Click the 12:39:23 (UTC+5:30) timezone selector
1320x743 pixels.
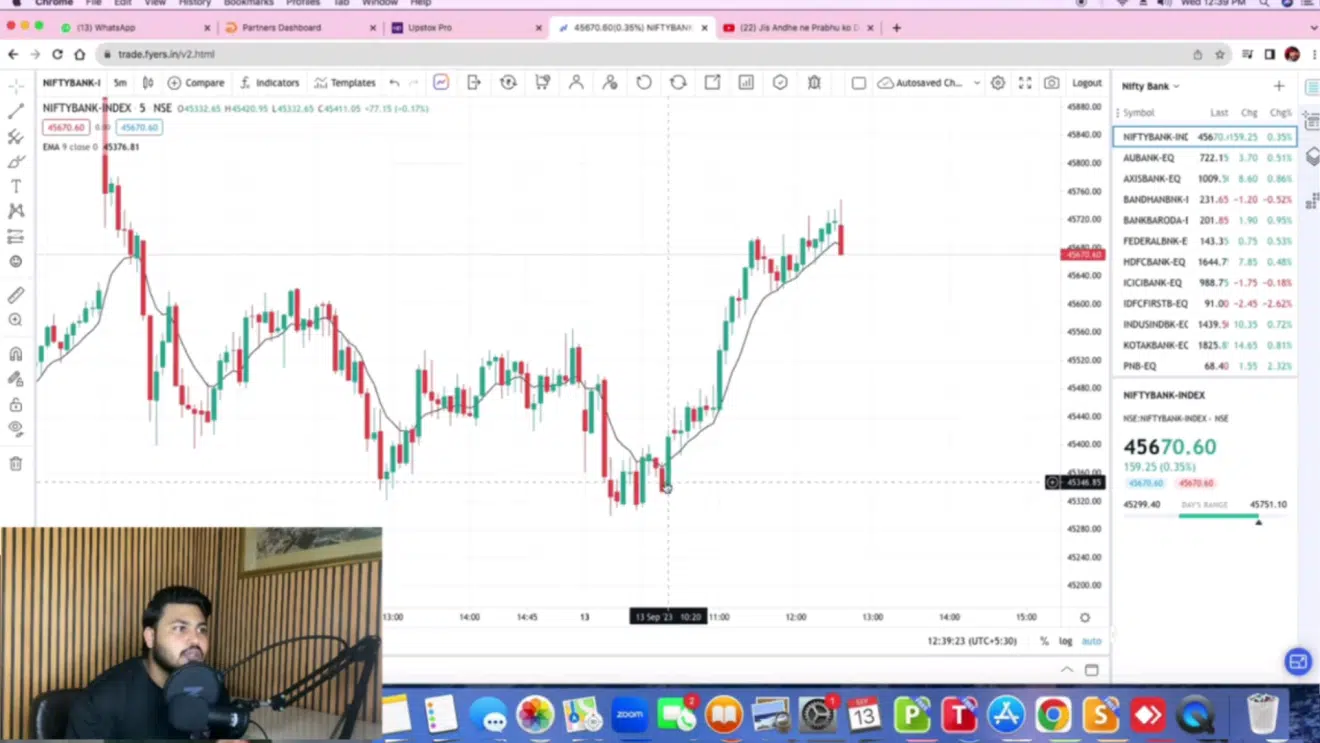[972, 641]
